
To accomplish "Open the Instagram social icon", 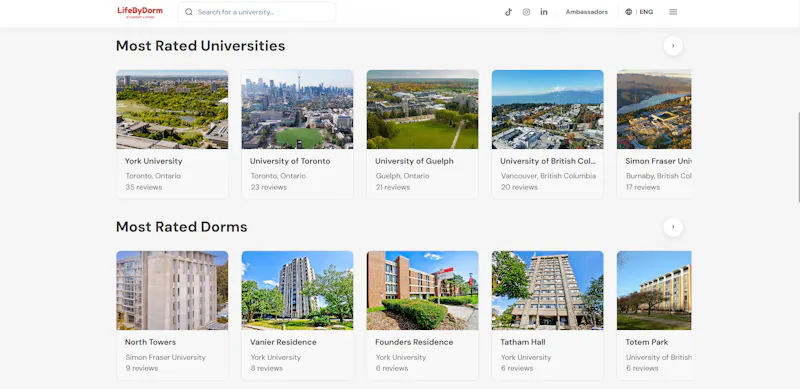I will pos(526,12).
